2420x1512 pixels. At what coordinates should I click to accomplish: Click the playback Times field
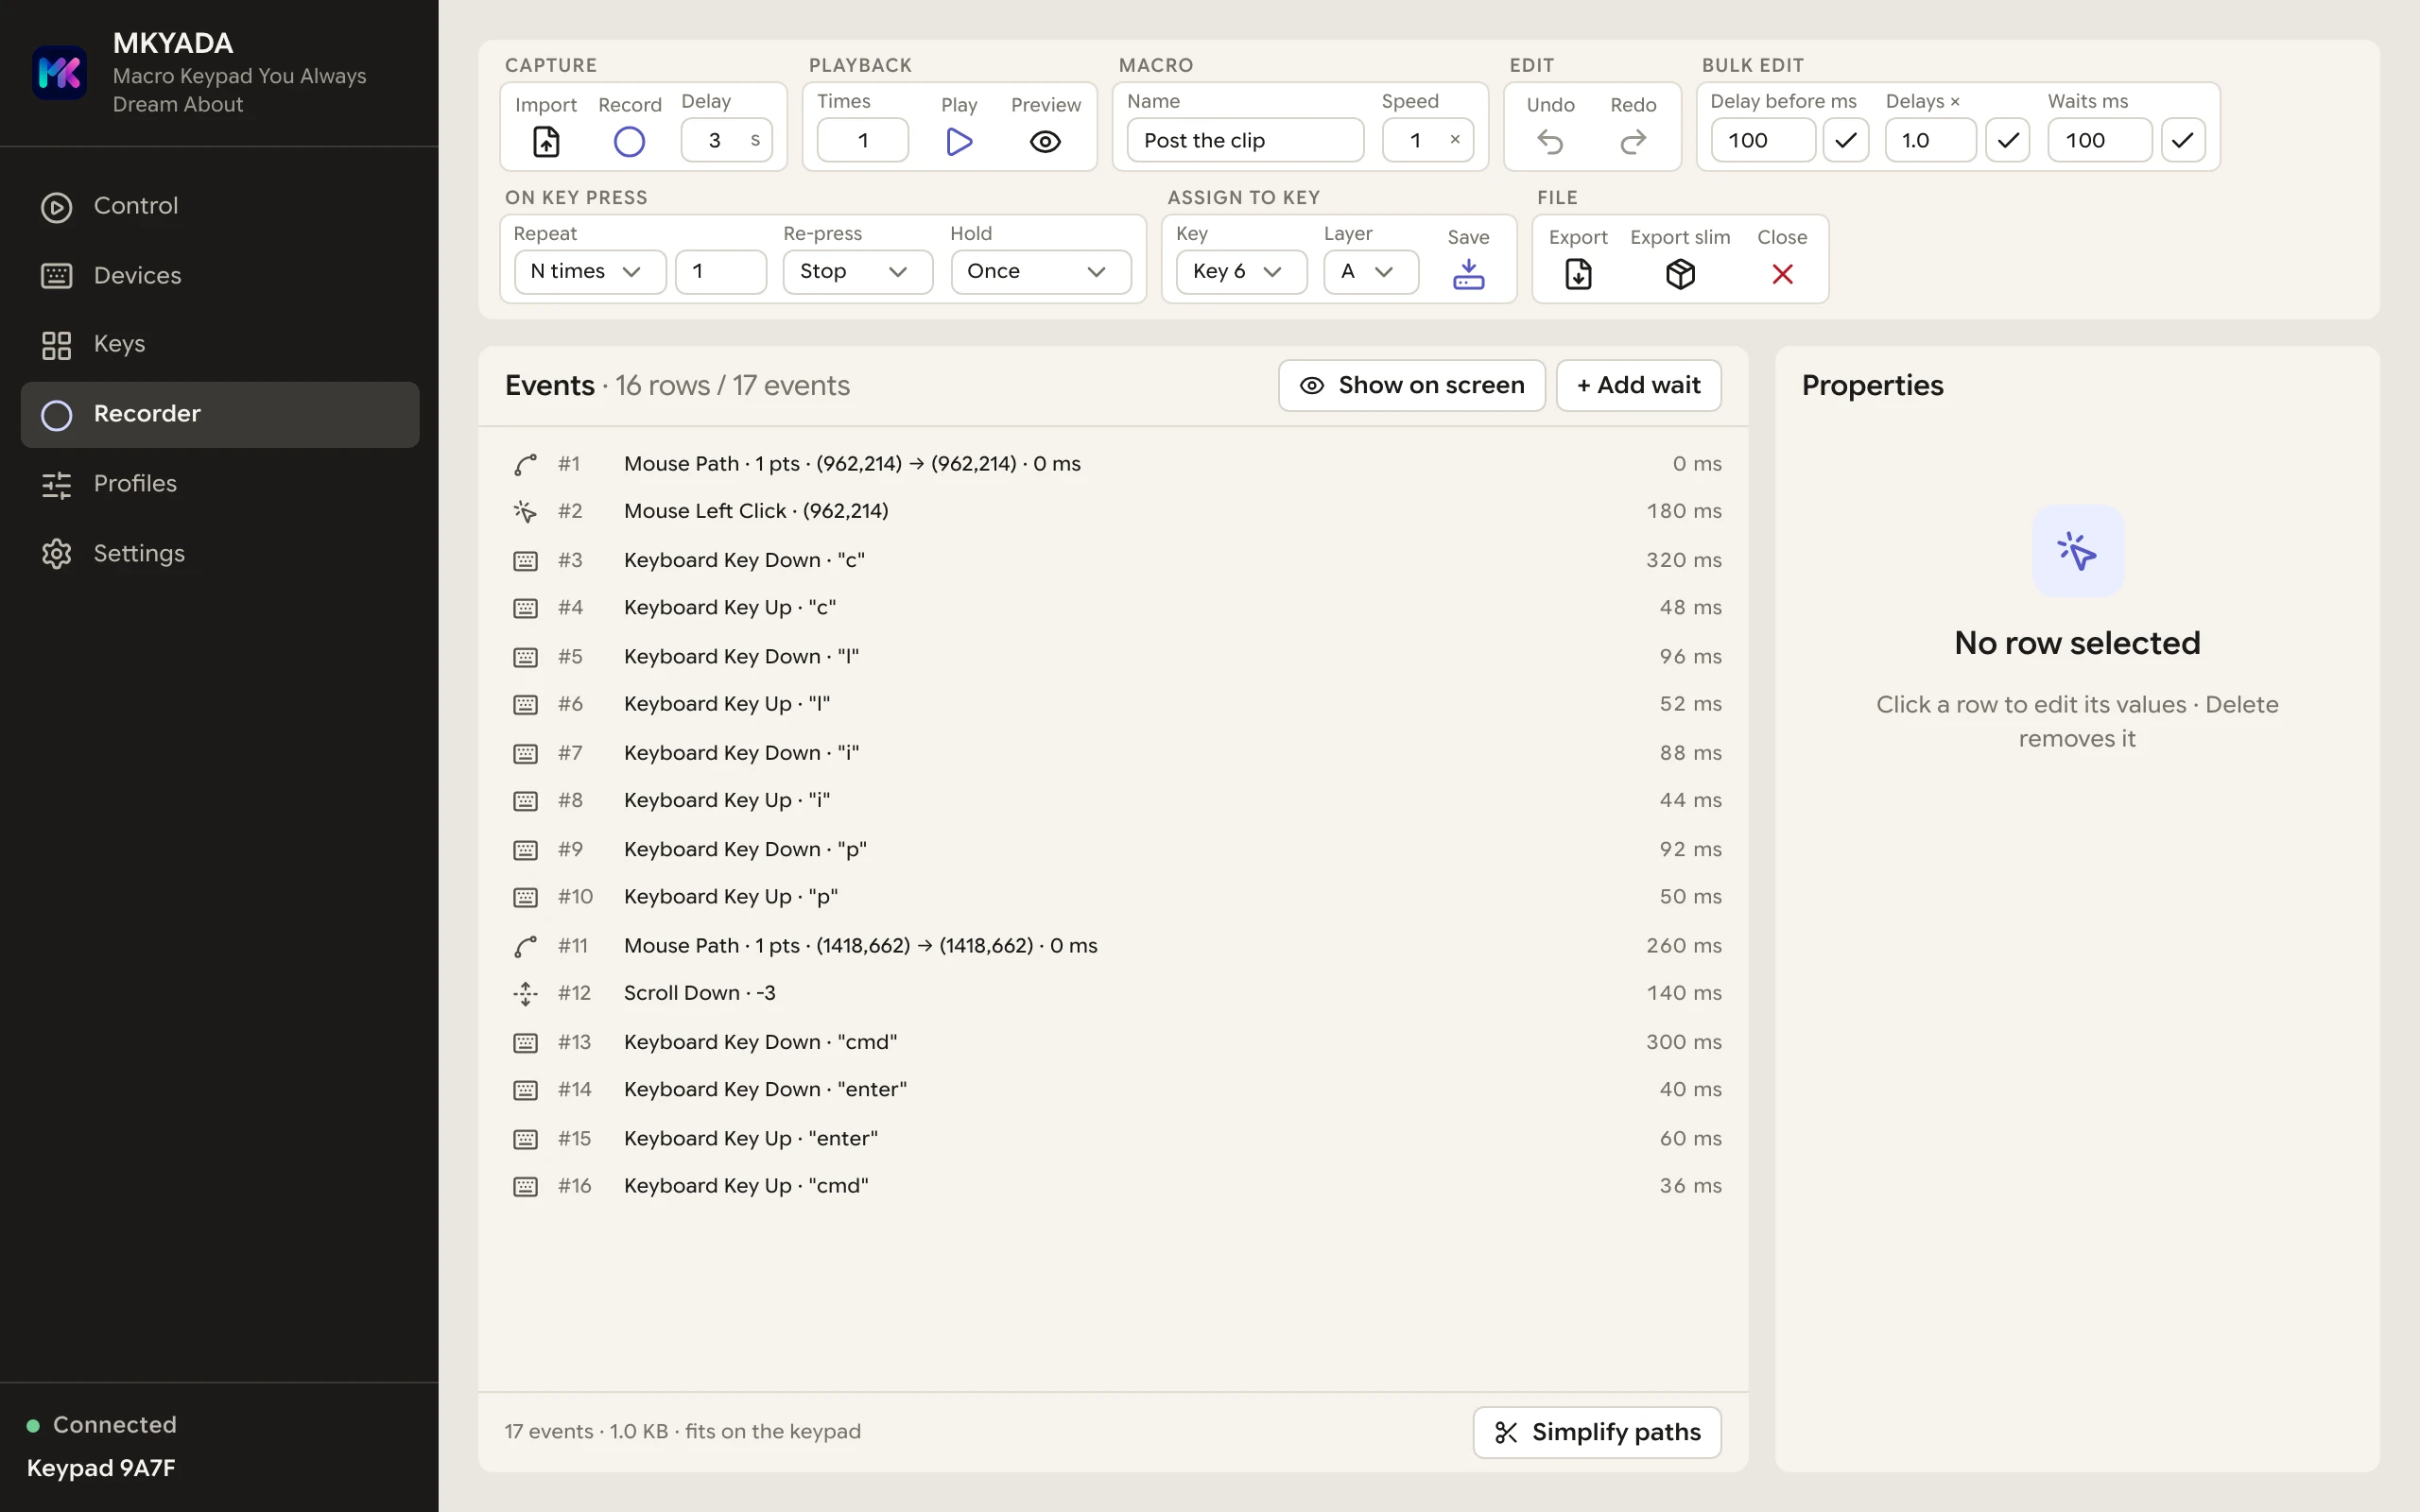click(x=862, y=140)
